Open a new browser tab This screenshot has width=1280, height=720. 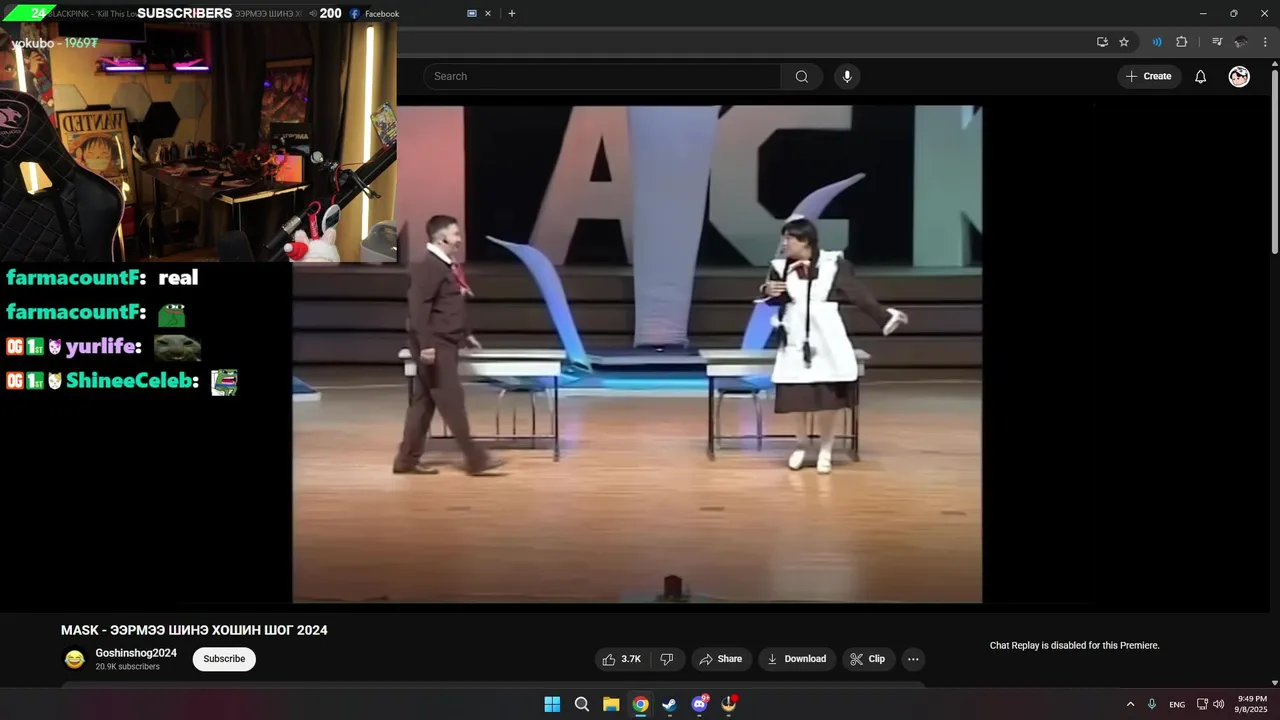click(x=512, y=13)
